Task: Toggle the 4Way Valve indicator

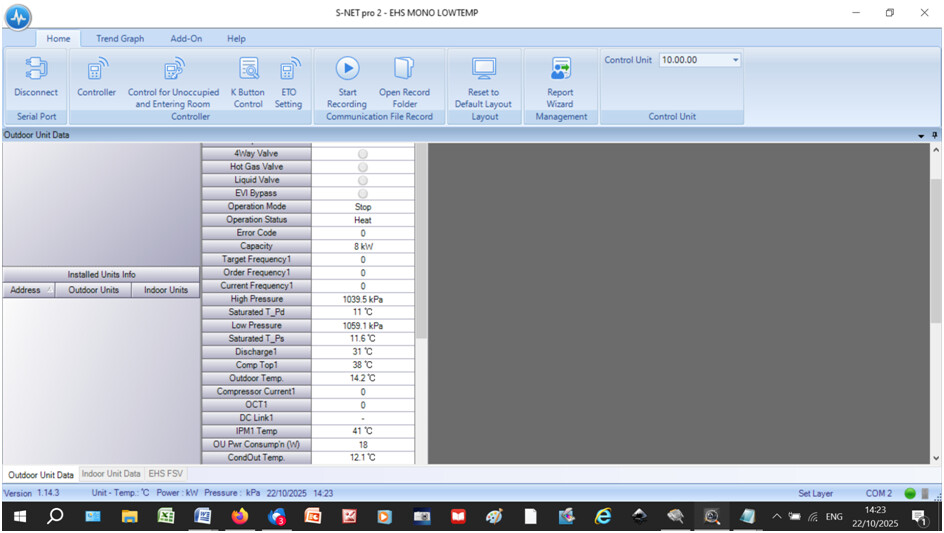Action: pyautogui.click(x=362, y=154)
